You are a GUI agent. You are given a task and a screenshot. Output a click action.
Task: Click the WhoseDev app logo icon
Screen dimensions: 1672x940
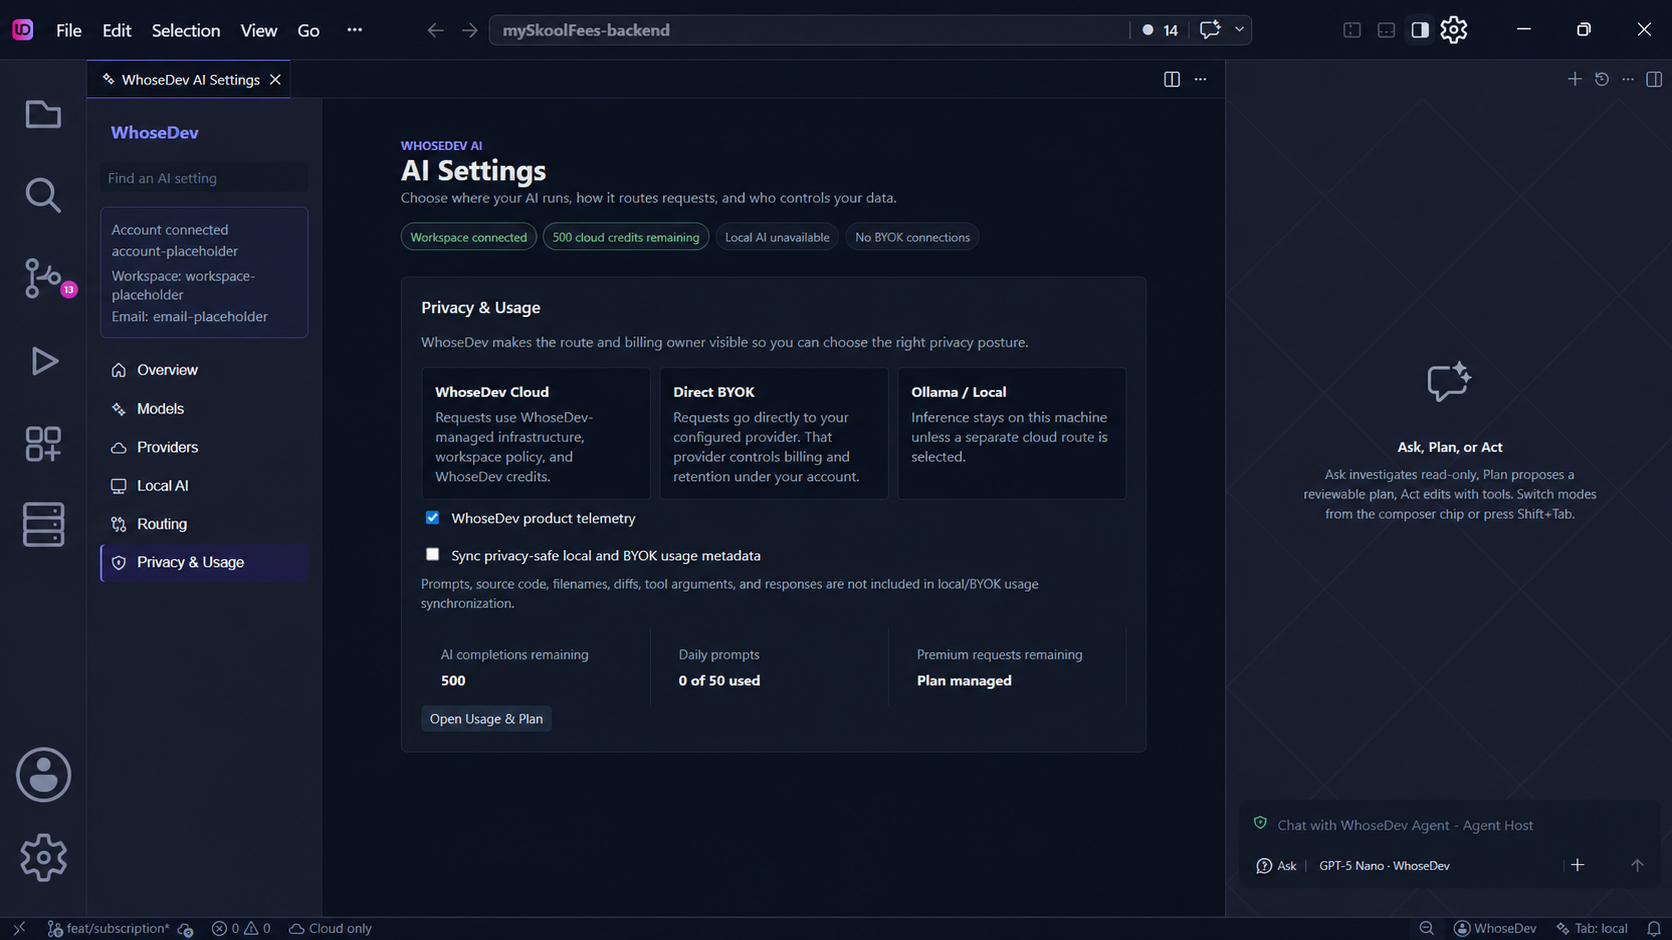[x=22, y=30]
